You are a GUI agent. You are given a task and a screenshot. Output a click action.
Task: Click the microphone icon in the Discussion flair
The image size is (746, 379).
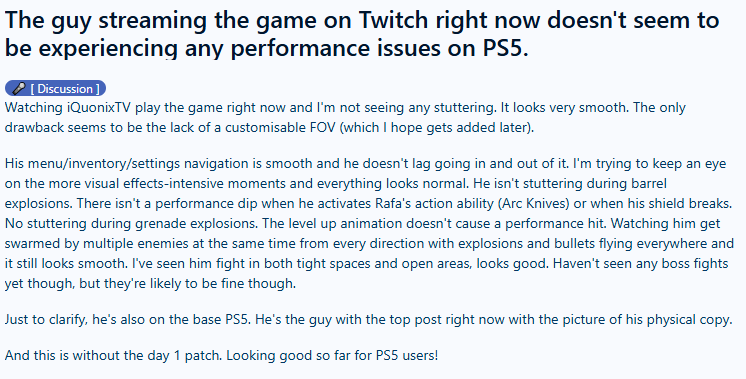[19, 88]
